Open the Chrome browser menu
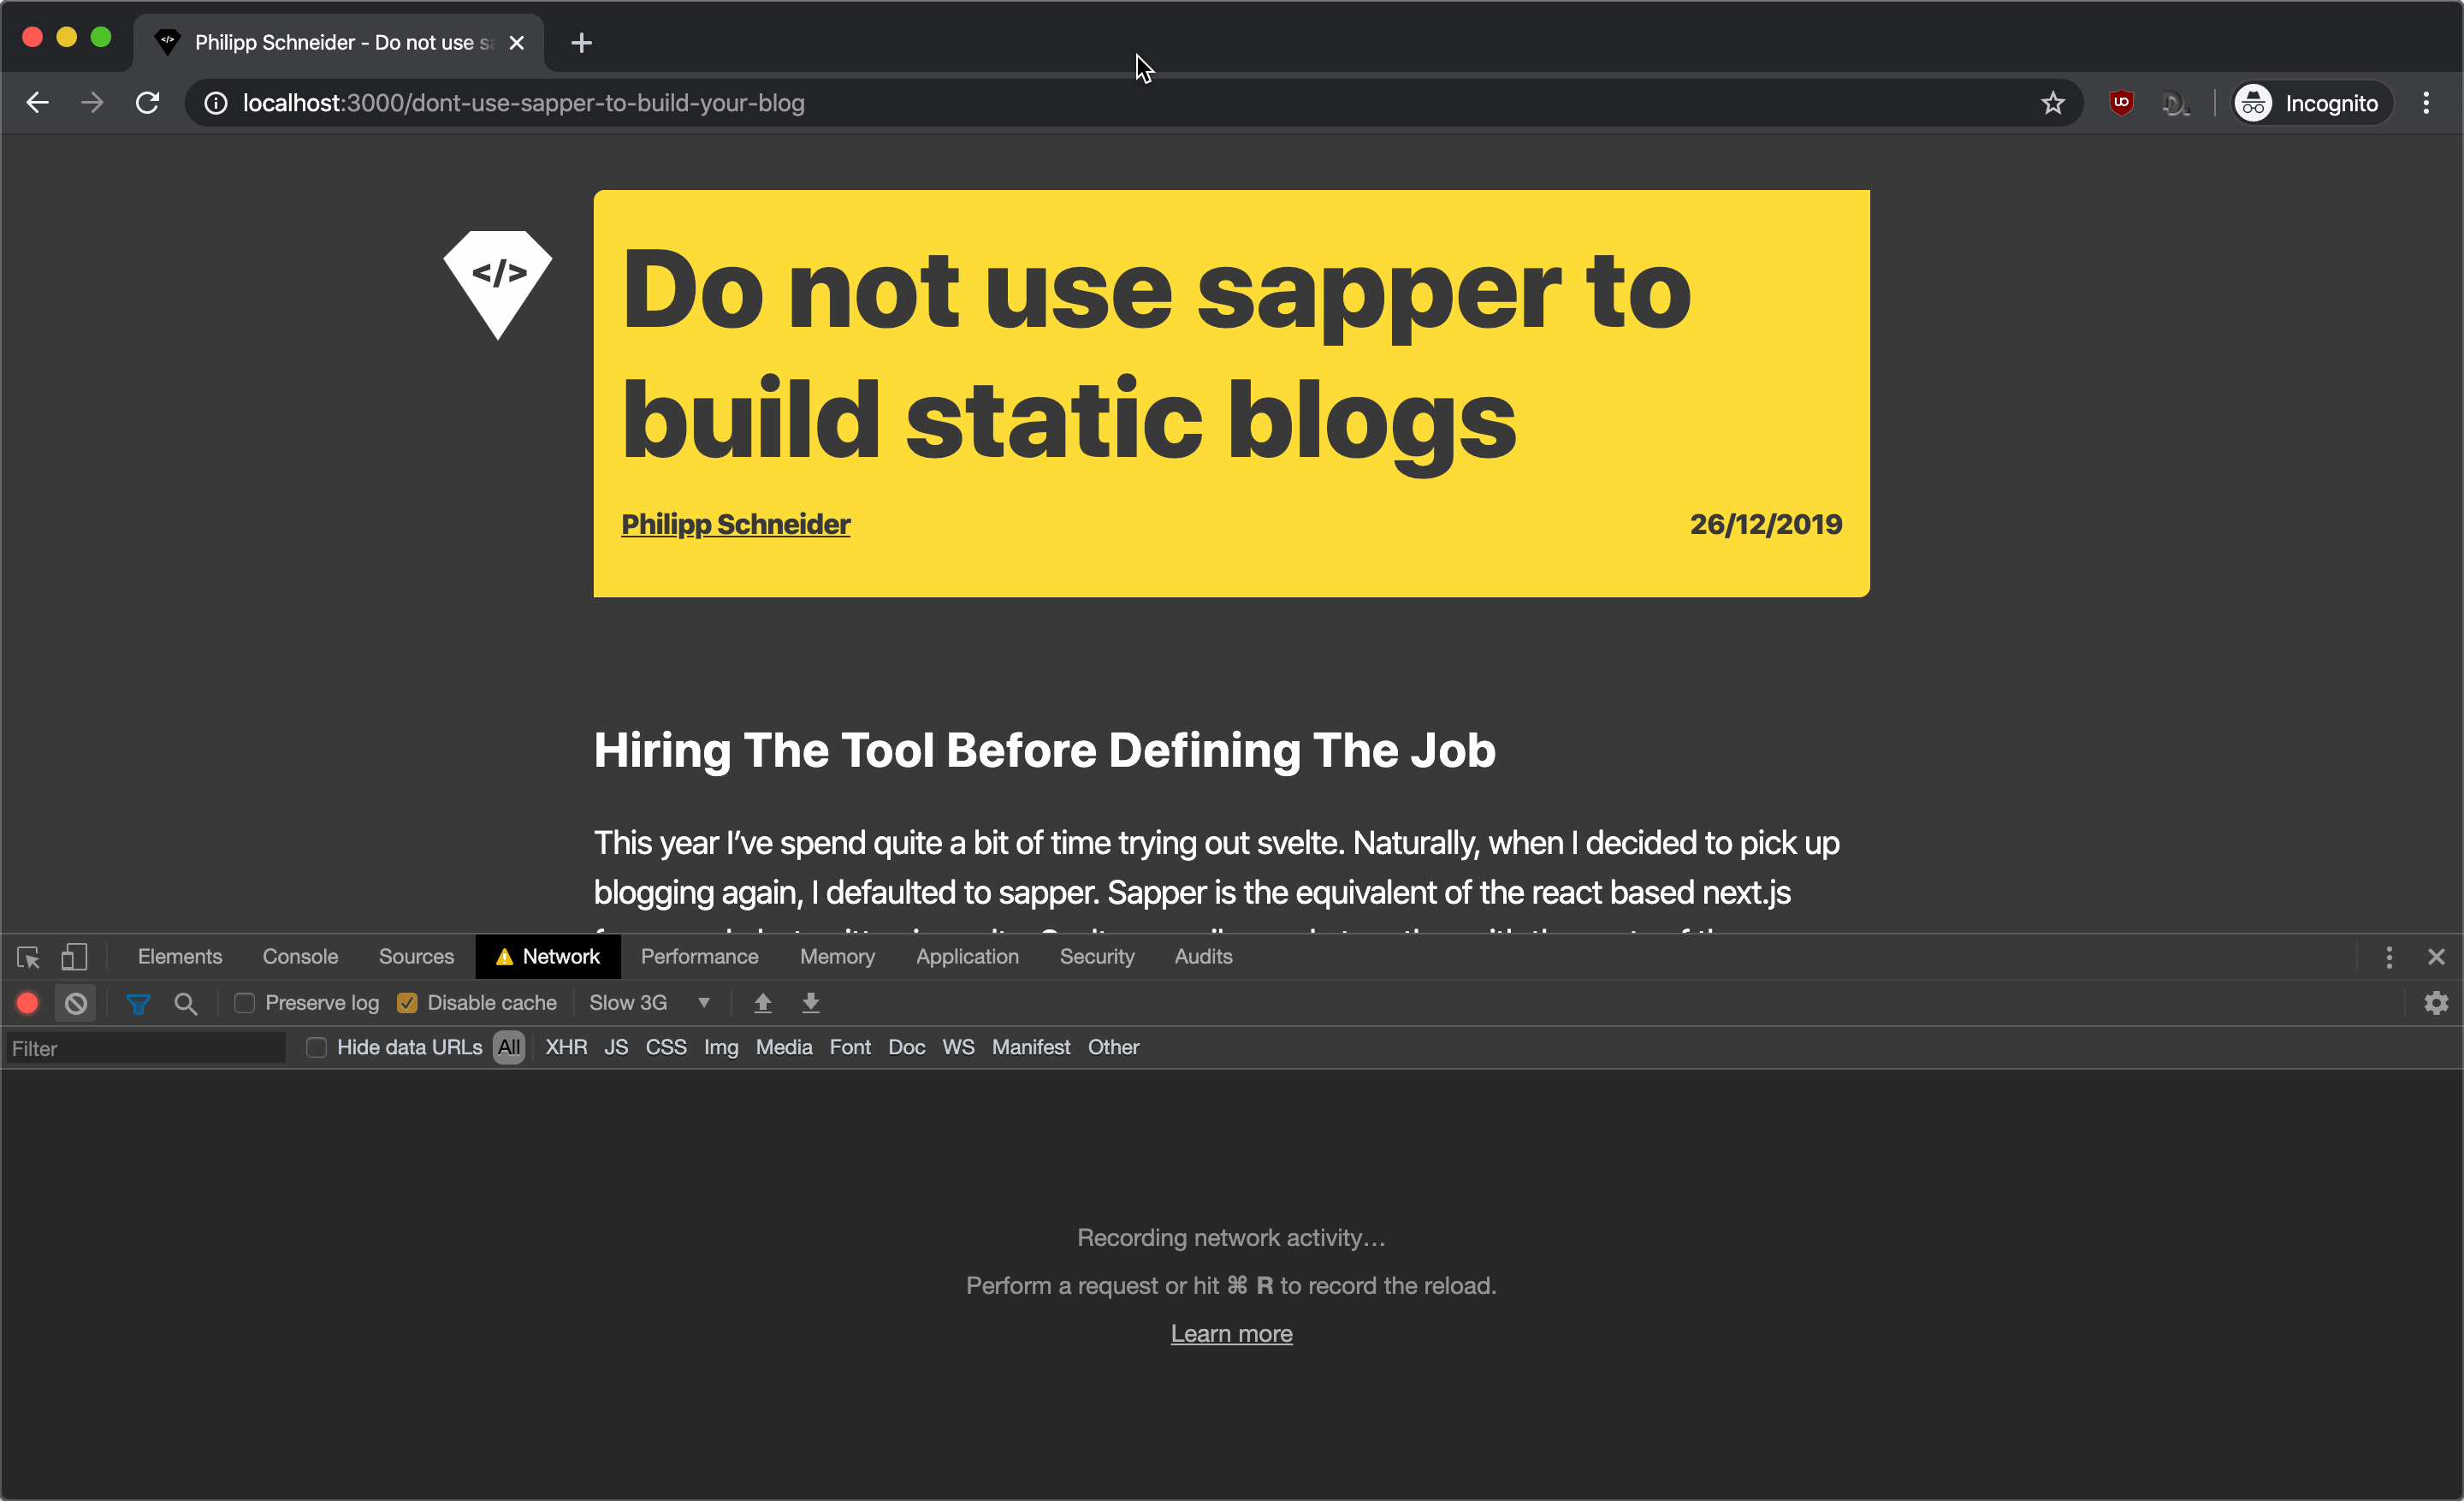The height and width of the screenshot is (1501, 2464). (2427, 102)
